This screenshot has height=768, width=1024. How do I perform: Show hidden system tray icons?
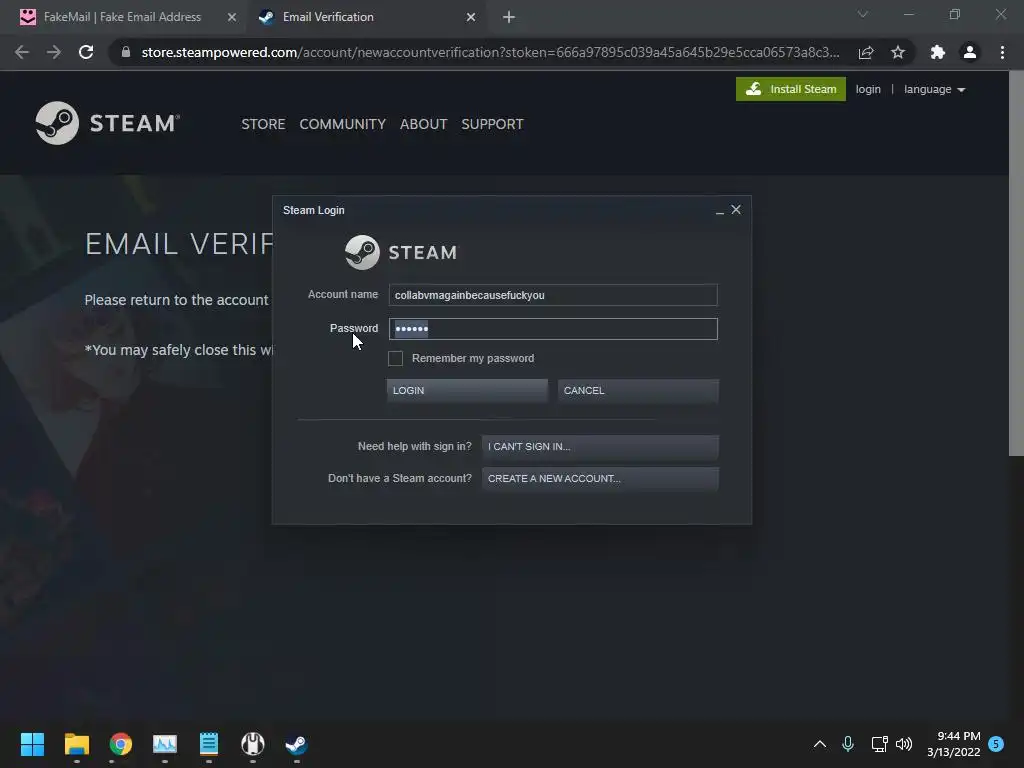pos(820,744)
